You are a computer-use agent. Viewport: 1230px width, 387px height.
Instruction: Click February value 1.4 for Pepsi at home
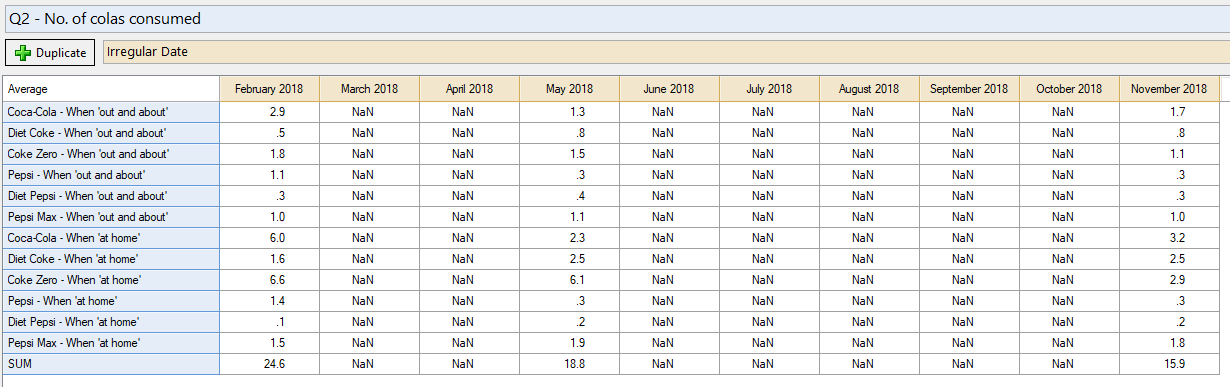click(x=269, y=301)
